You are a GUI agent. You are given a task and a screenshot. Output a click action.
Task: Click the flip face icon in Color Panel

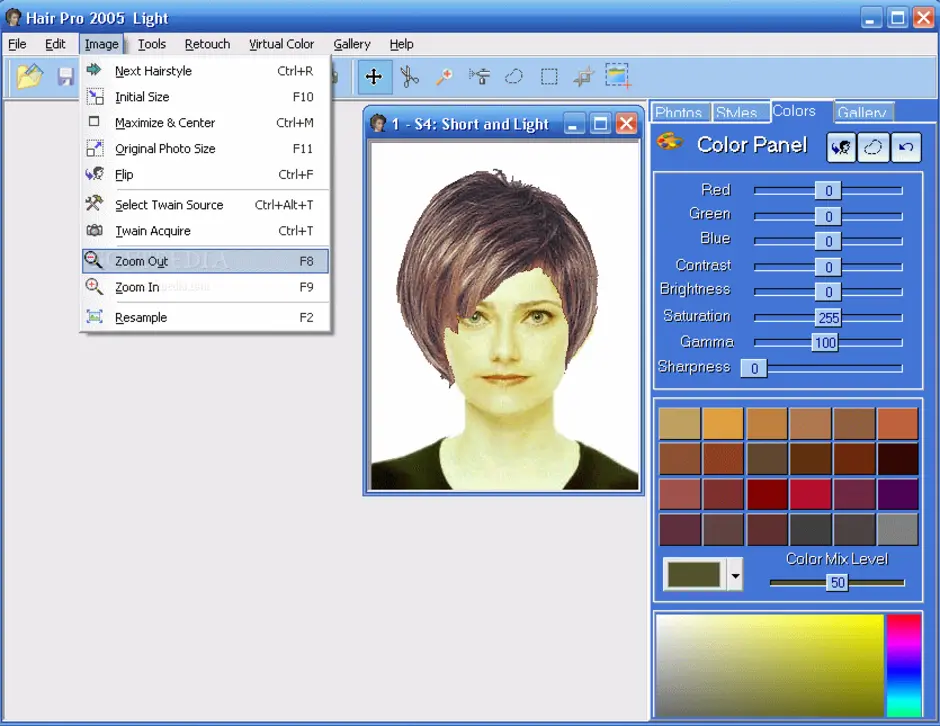[x=841, y=147]
